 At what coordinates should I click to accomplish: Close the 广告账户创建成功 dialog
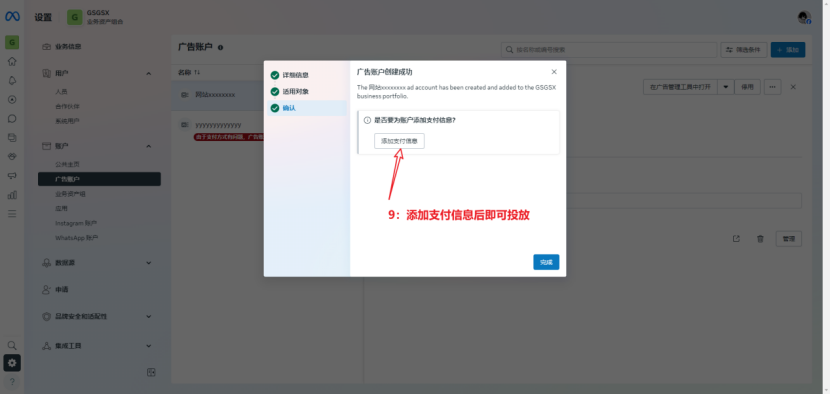[554, 71]
